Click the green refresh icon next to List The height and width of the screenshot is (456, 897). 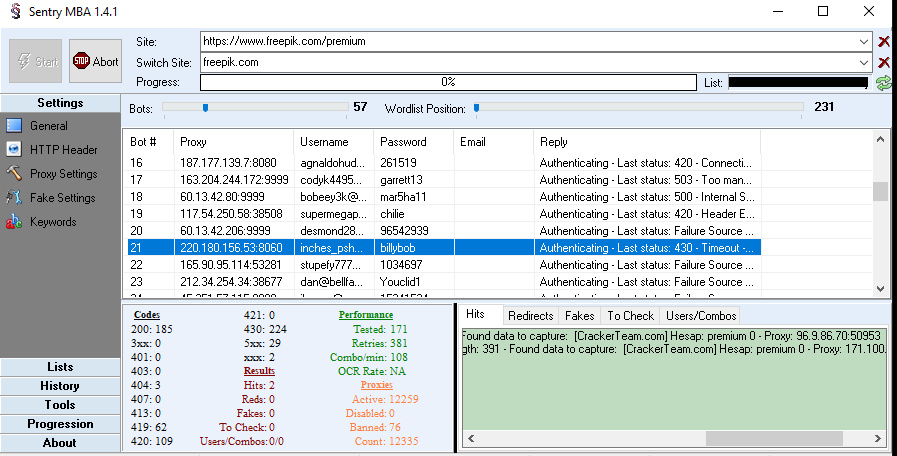[x=884, y=83]
